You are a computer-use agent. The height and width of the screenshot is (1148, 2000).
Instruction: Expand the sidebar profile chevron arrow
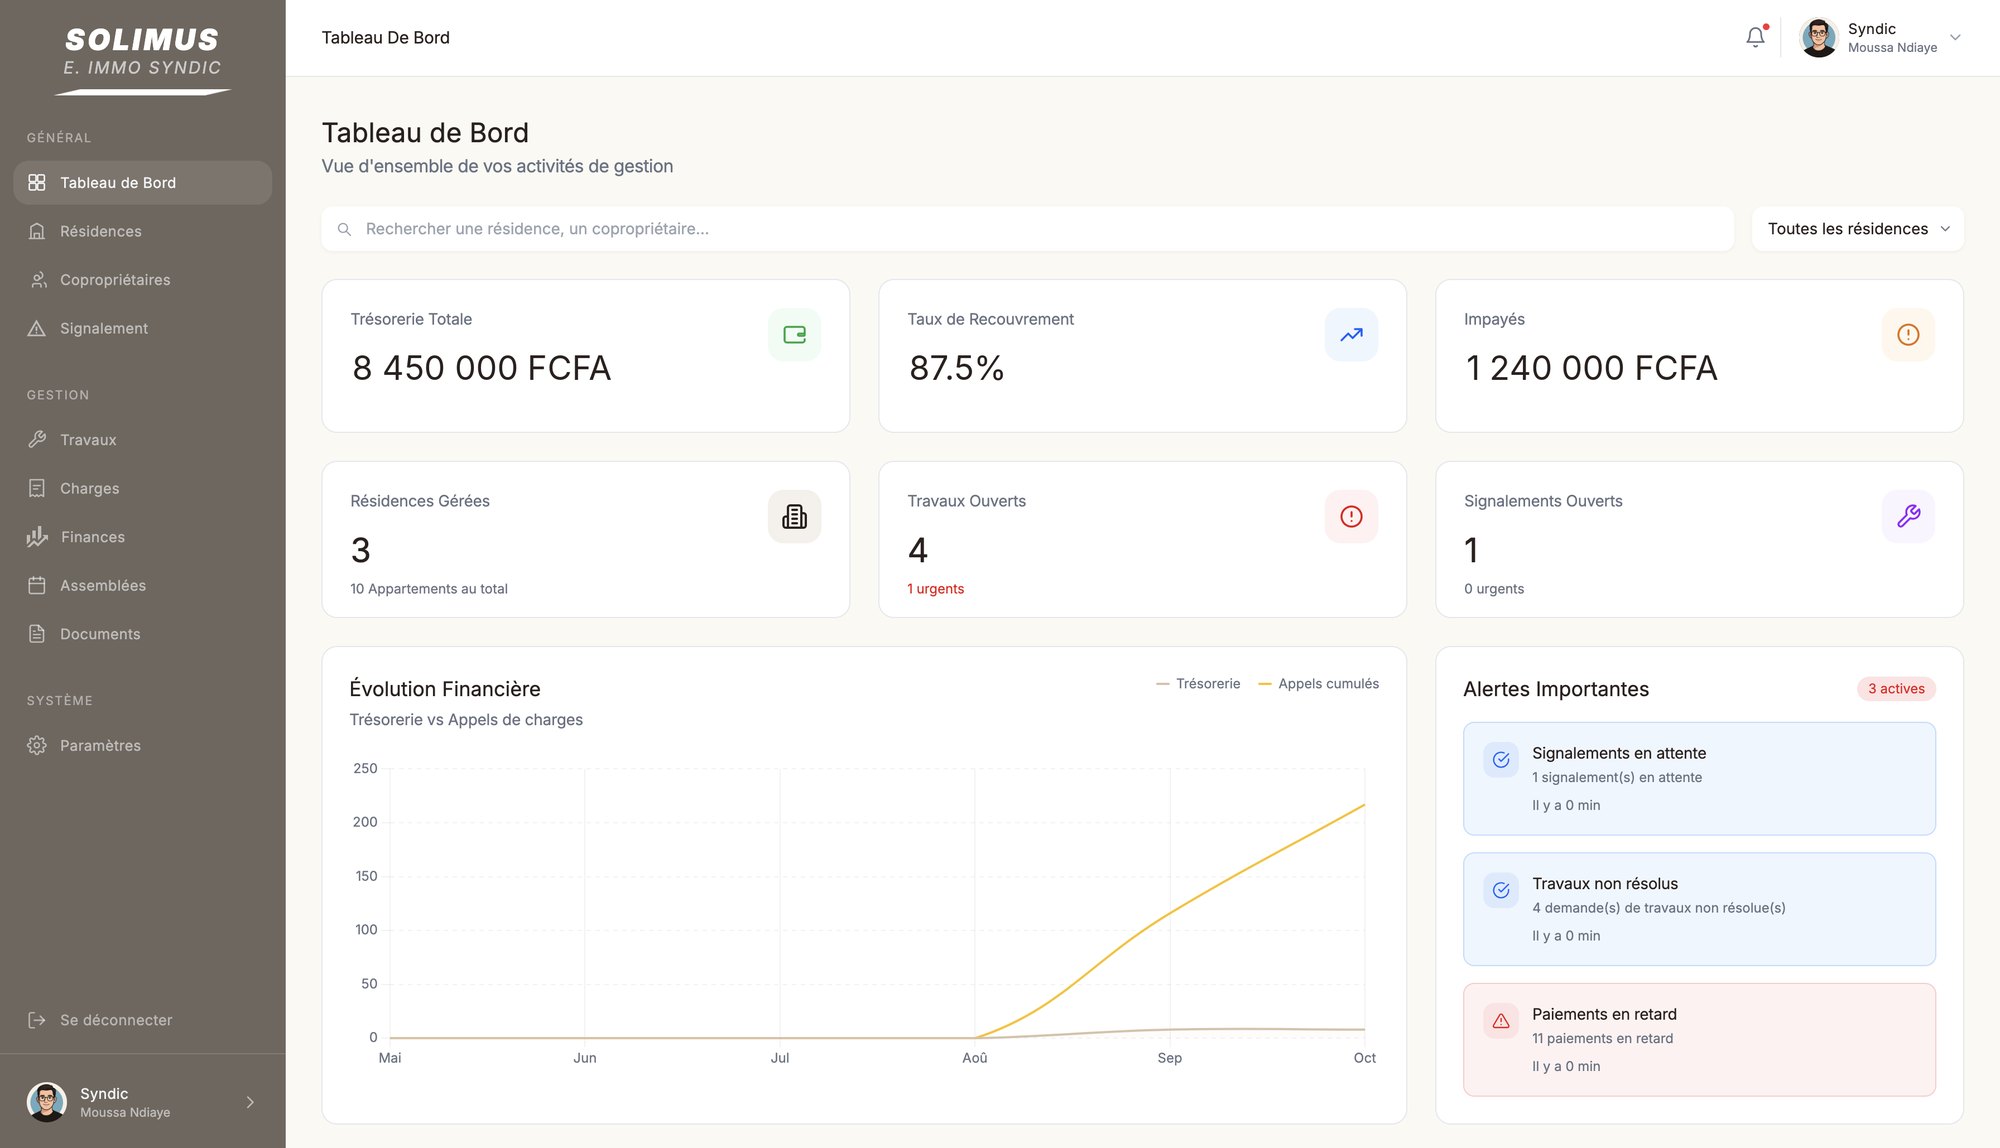(250, 1102)
